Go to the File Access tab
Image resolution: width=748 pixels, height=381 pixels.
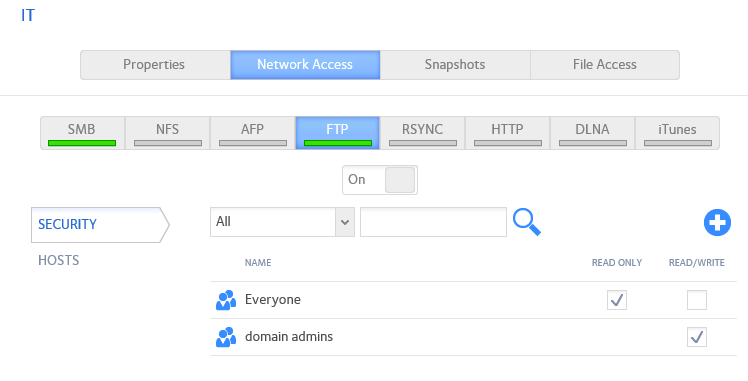[605, 65]
